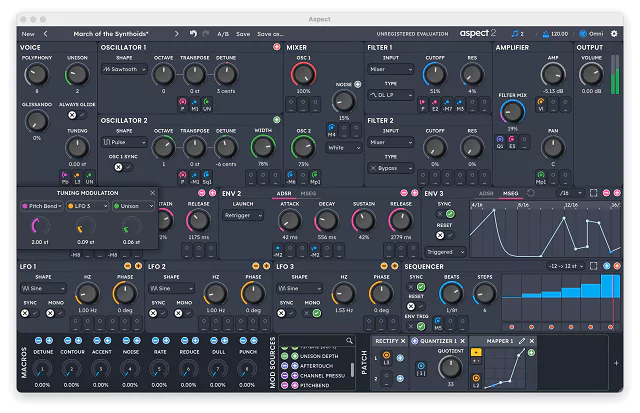
Task: Close the Quantizer 1 patch module
Action: coord(462,340)
